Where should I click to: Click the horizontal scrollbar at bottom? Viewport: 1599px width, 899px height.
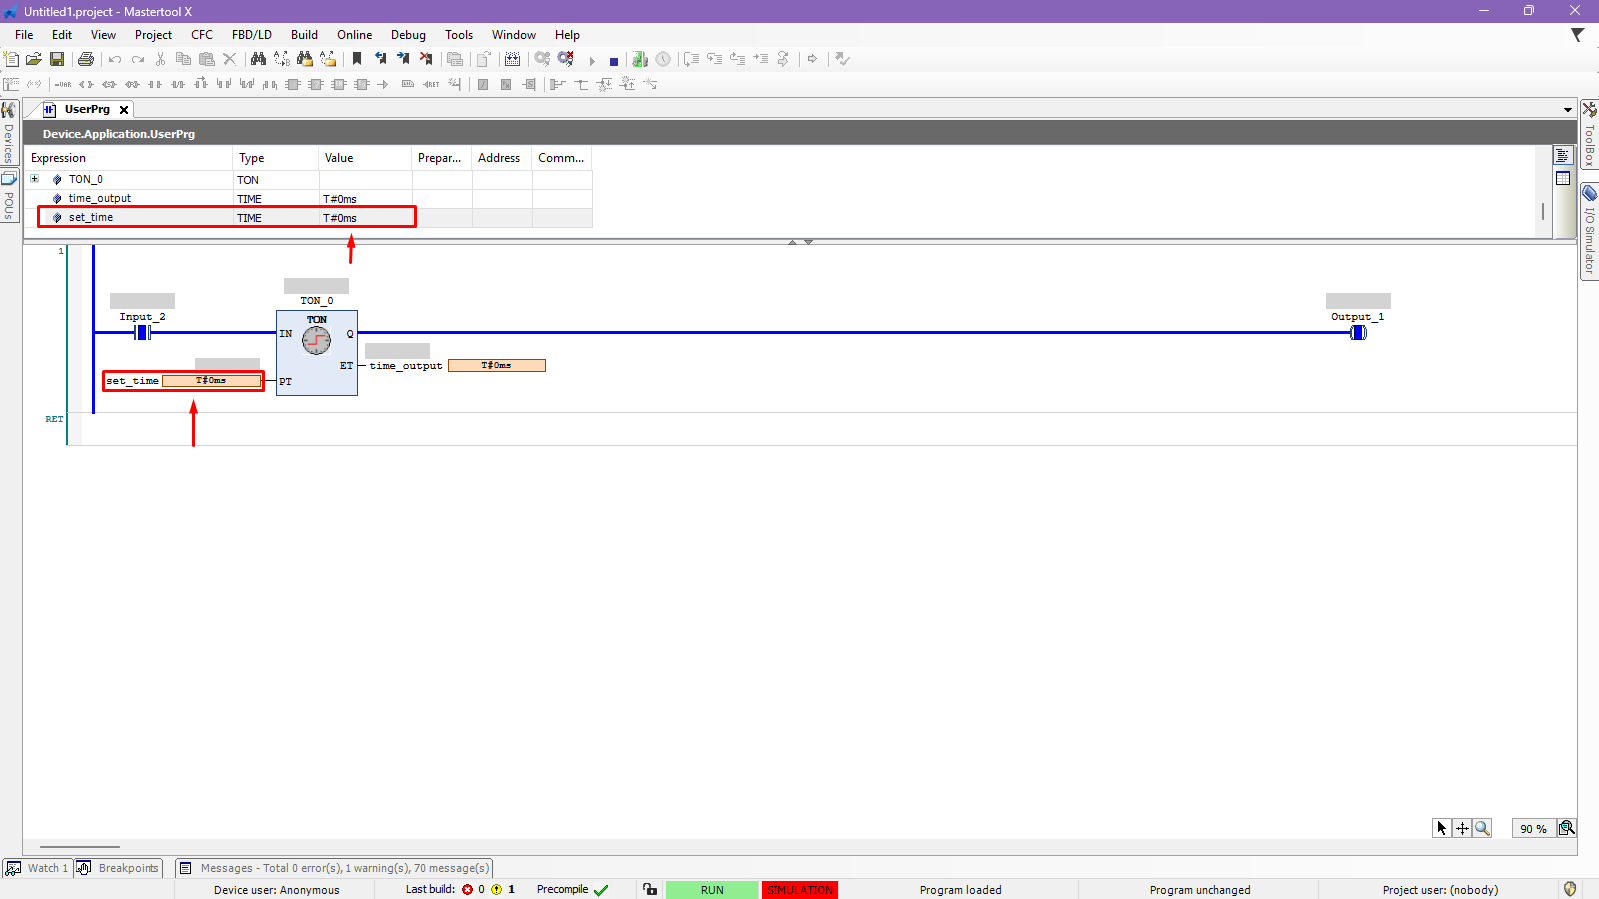click(x=80, y=847)
